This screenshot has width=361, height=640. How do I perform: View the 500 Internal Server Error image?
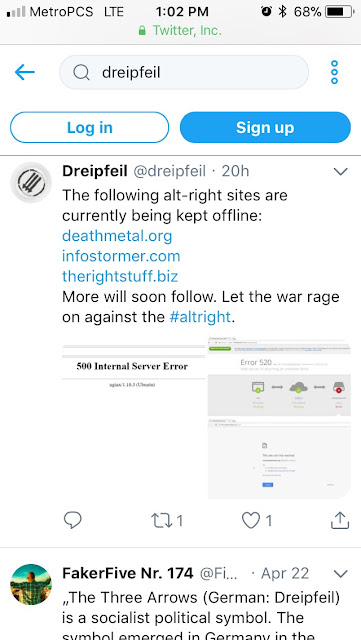[134, 418]
